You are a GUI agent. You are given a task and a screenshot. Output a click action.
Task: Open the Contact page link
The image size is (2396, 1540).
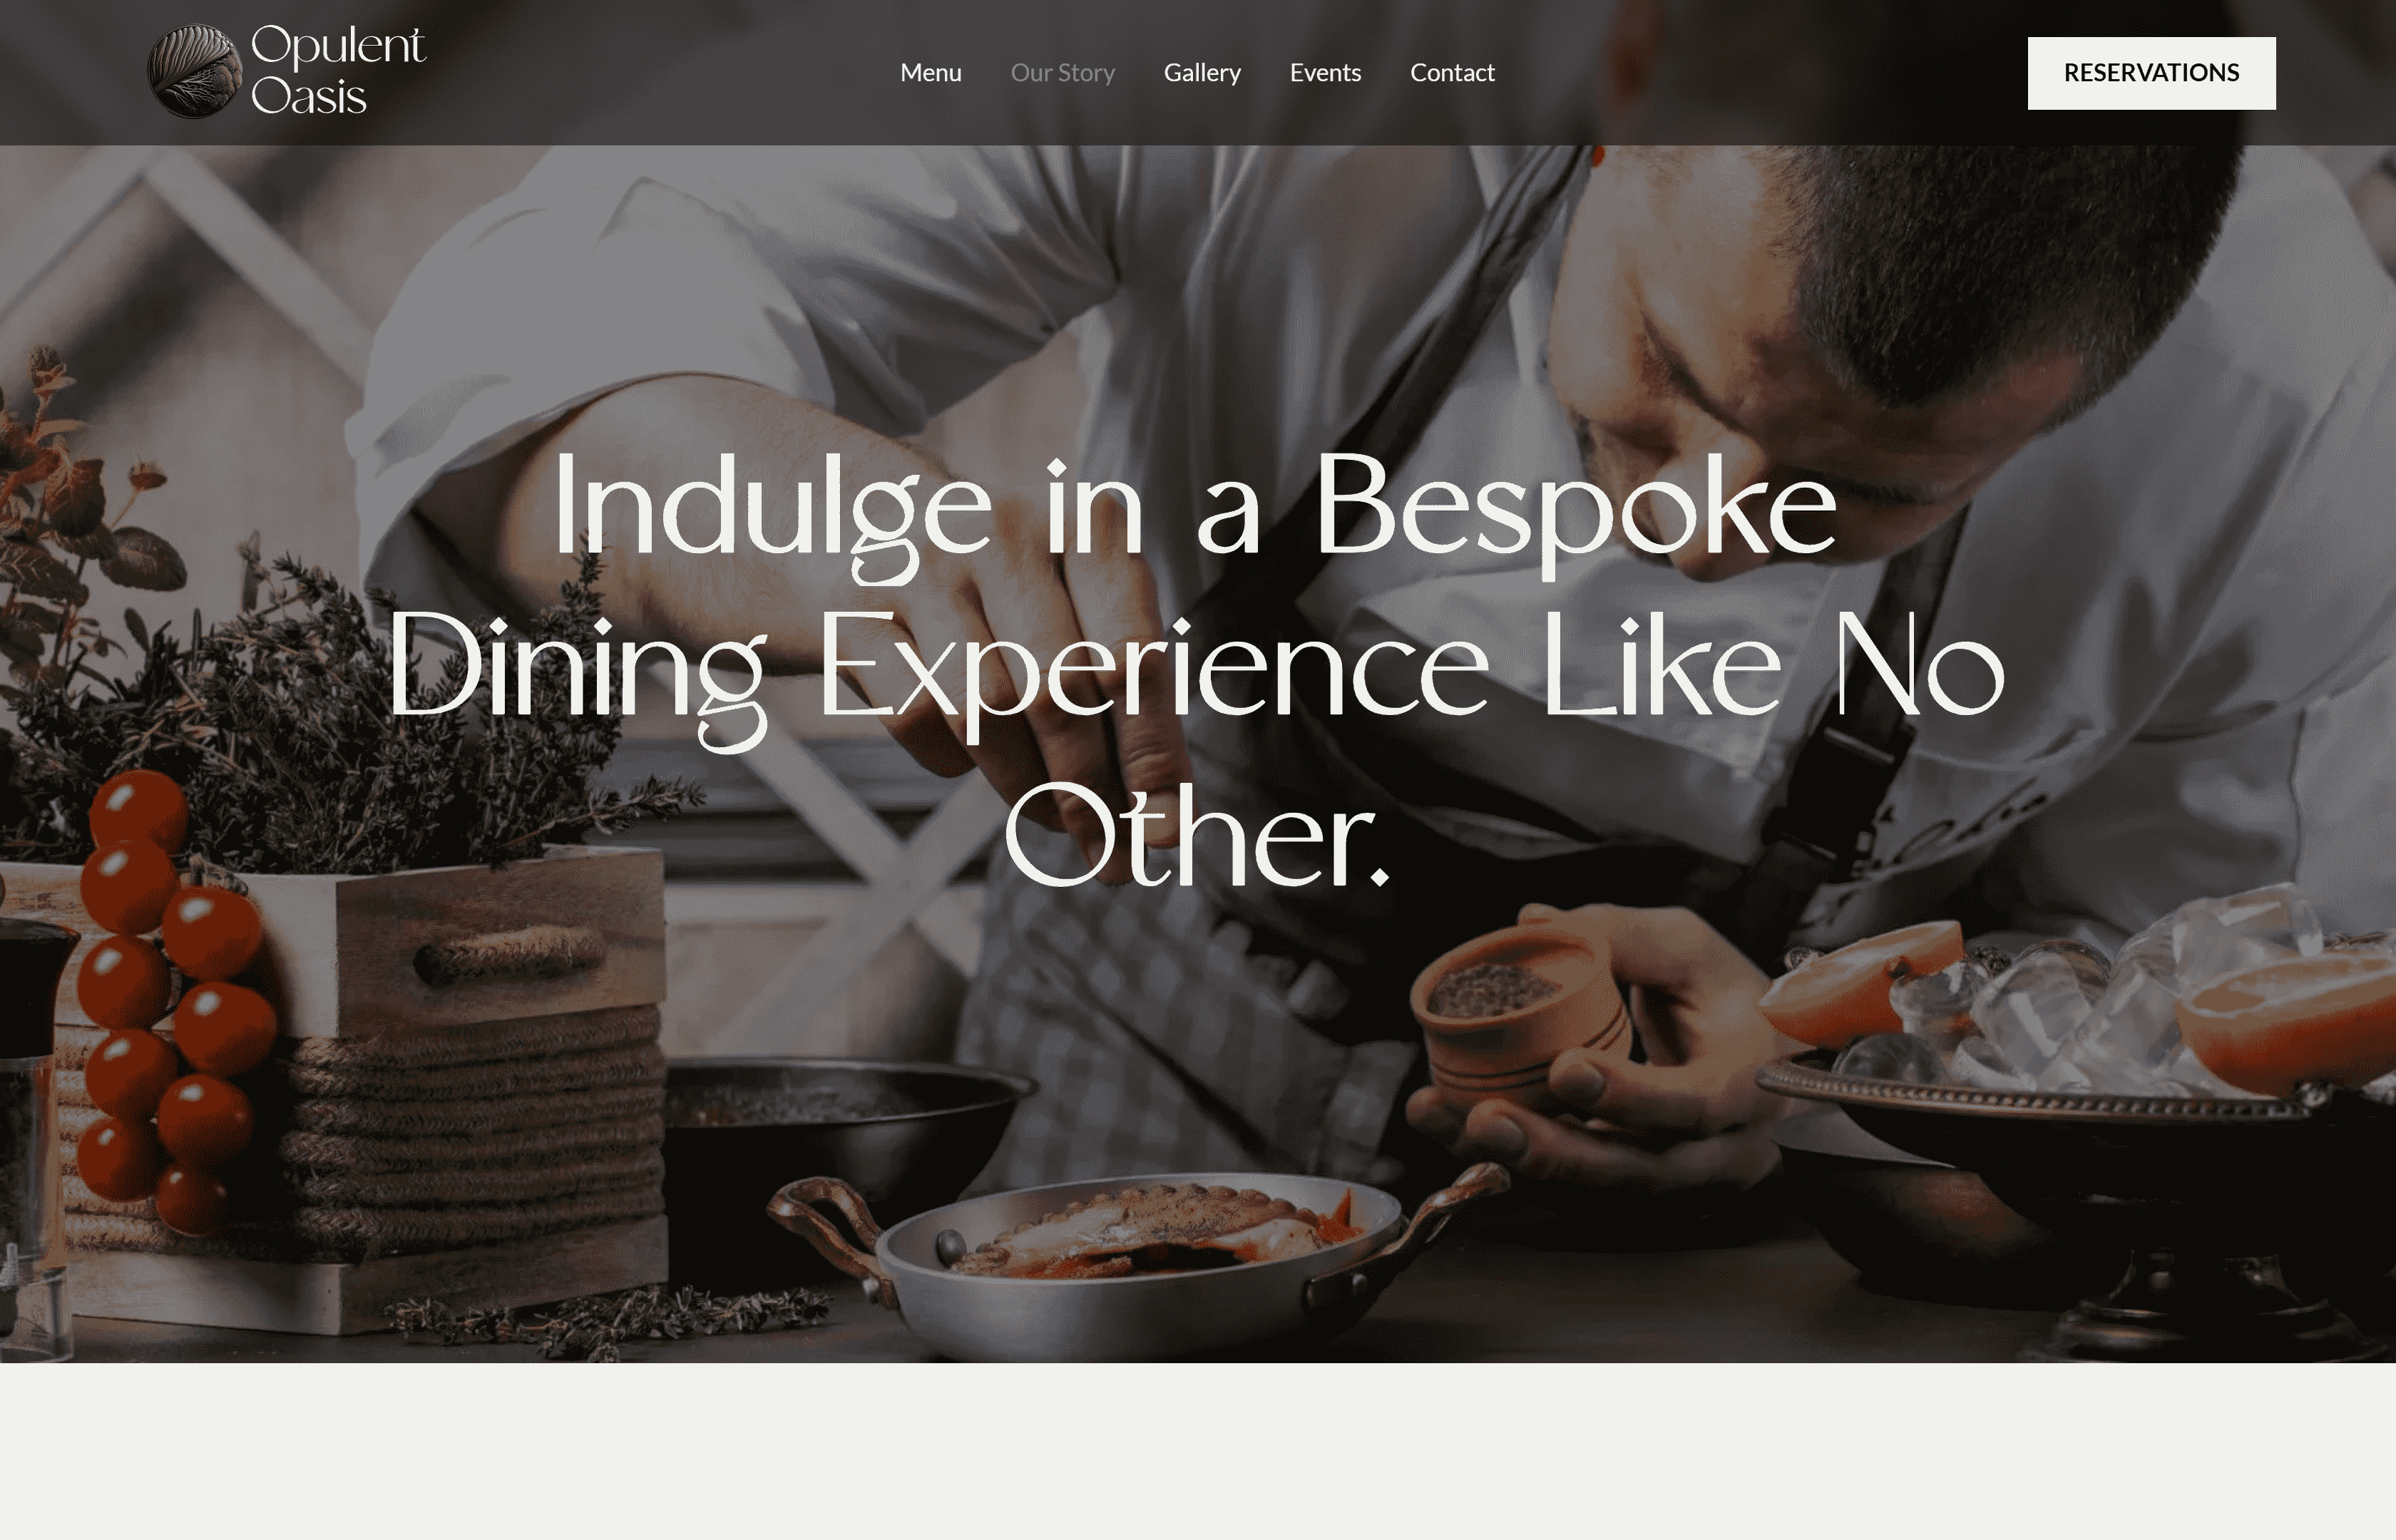coord(1452,73)
